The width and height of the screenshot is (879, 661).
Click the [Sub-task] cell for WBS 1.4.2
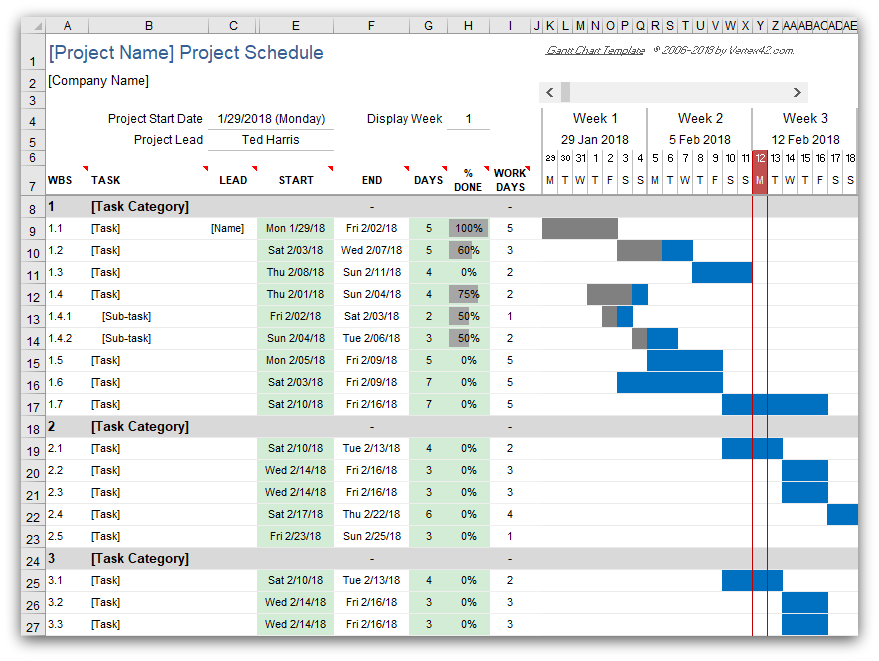pyautogui.click(x=127, y=338)
